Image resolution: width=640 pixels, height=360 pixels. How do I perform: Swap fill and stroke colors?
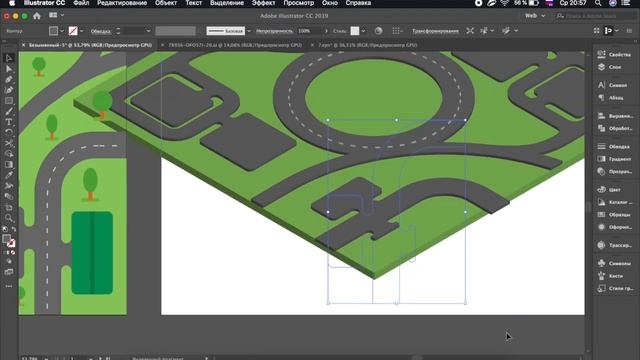point(13,229)
